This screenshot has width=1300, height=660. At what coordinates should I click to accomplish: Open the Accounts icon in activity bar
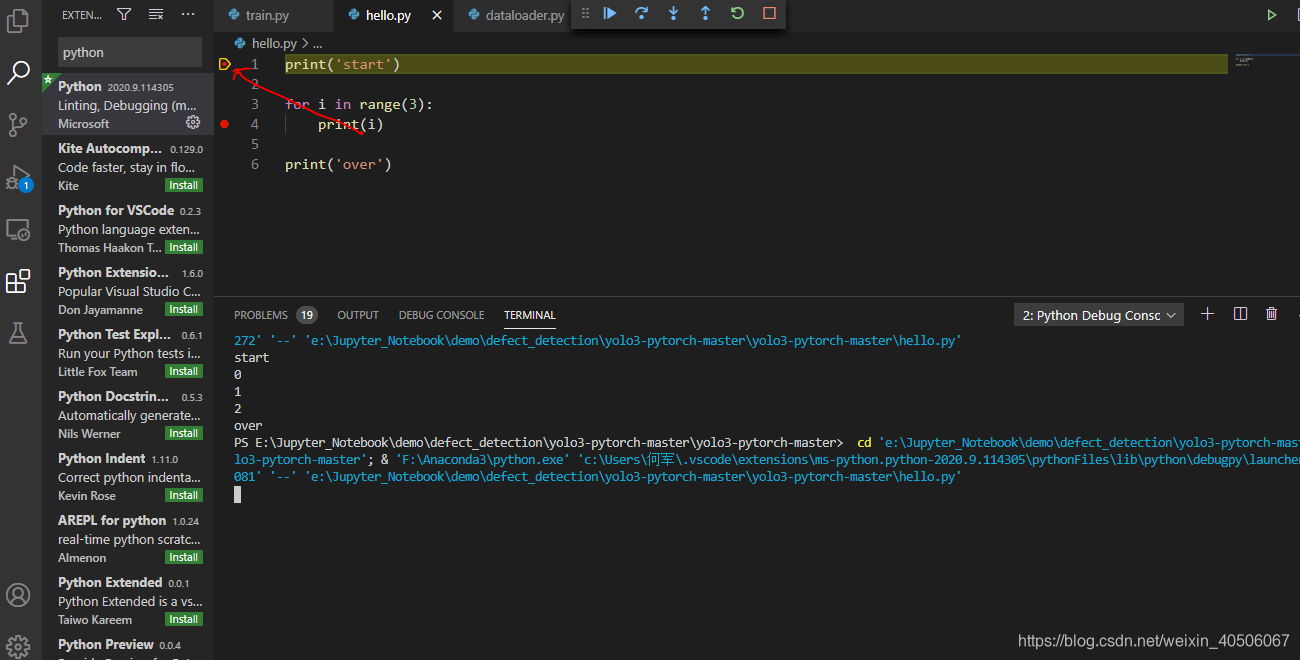coord(18,595)
